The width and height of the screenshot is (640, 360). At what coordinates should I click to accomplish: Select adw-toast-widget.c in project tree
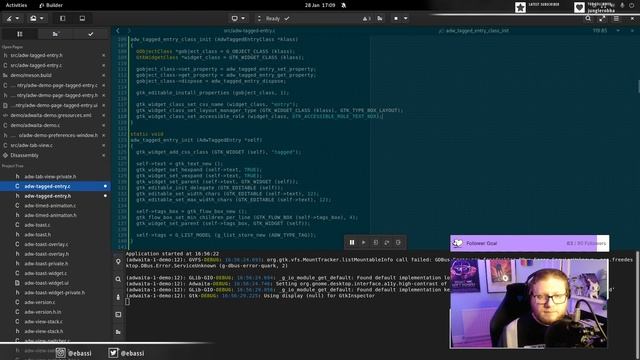tap(55, 273)
